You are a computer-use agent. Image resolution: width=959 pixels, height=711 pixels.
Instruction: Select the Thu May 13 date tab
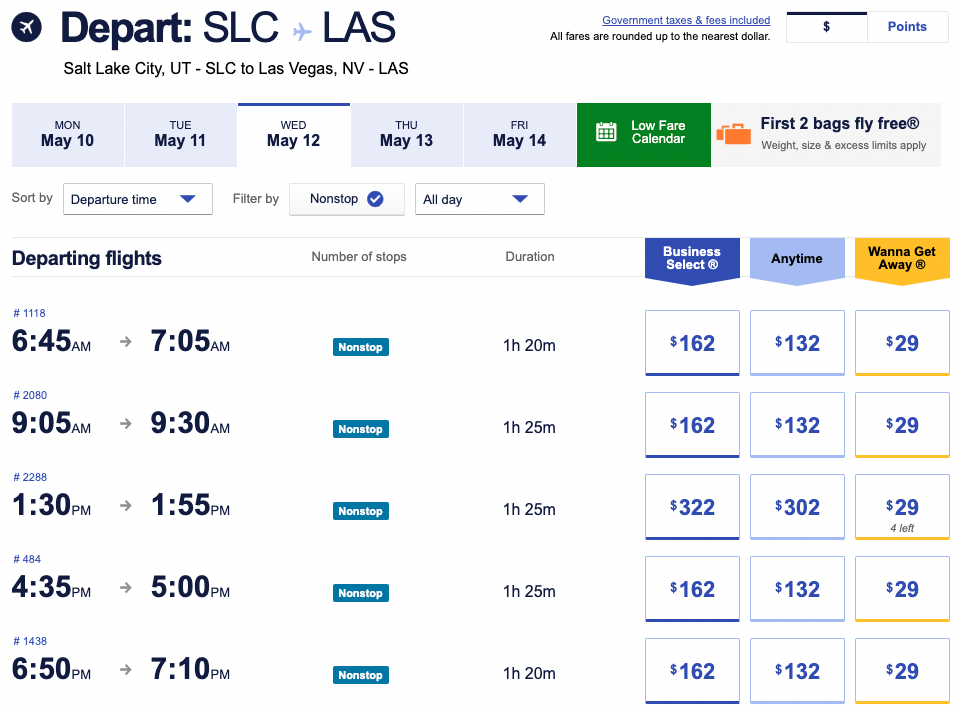[x=406, y=134]
